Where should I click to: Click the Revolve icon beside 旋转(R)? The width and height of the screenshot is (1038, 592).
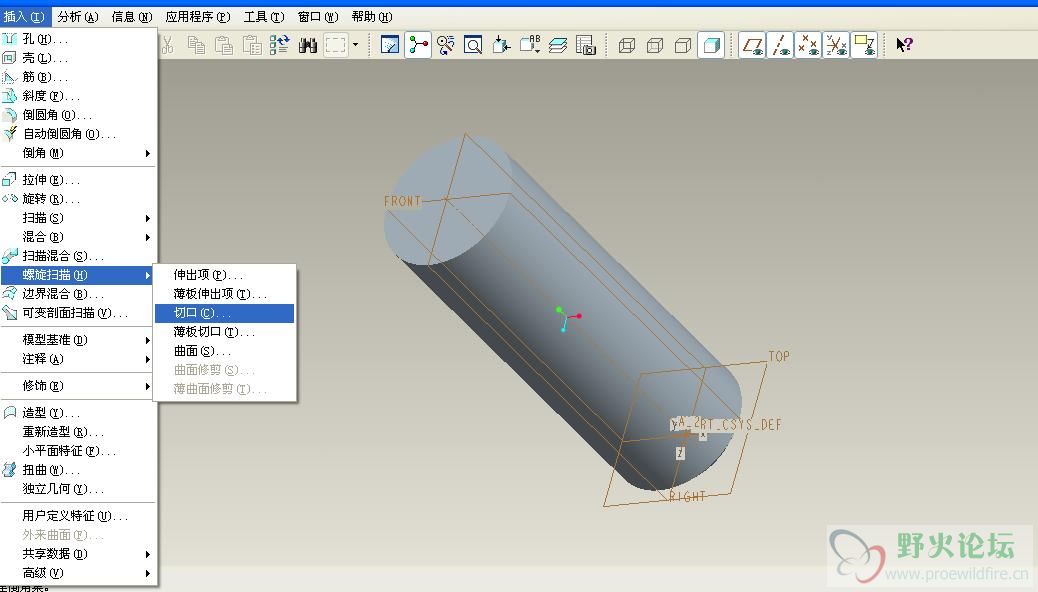[9, 199]
